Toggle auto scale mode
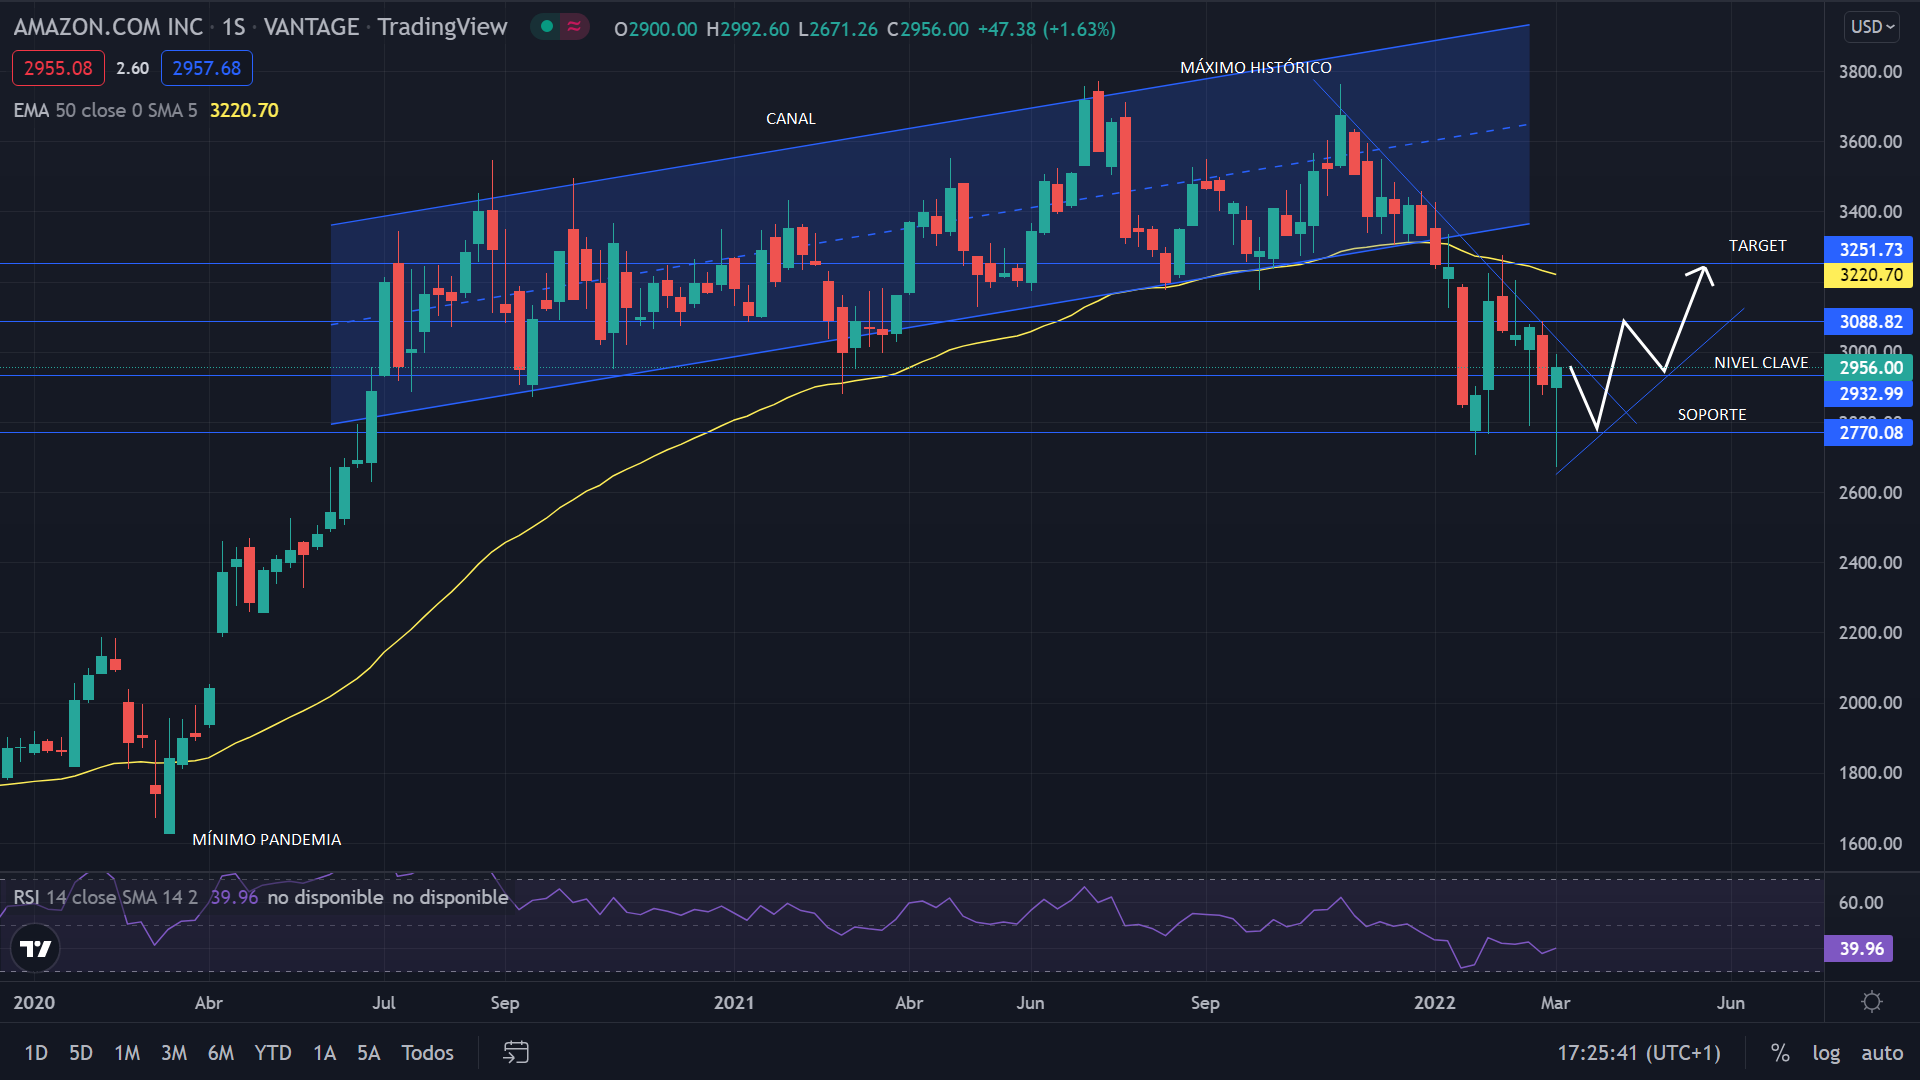This screenshot has width=1920, height=1080. [x=1882, y=1052]
